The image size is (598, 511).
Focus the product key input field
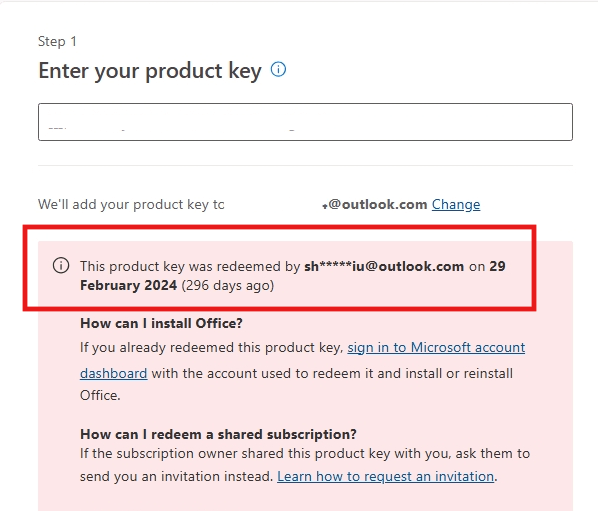click(305, 122)
